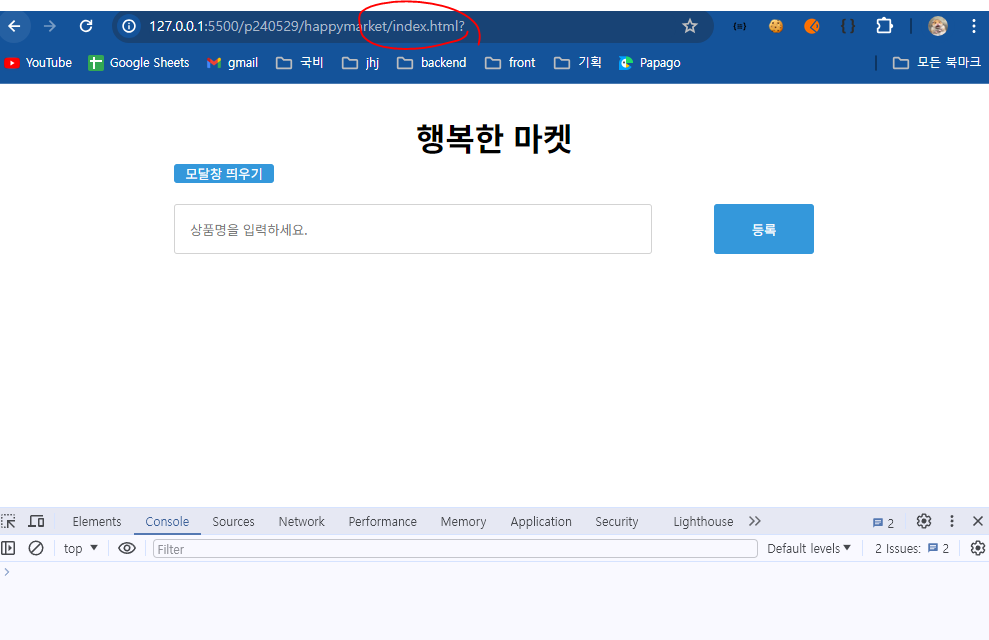Switch to the Console tab
The width and height of the screenshot is (989, 640).
(x=167, y=521)
